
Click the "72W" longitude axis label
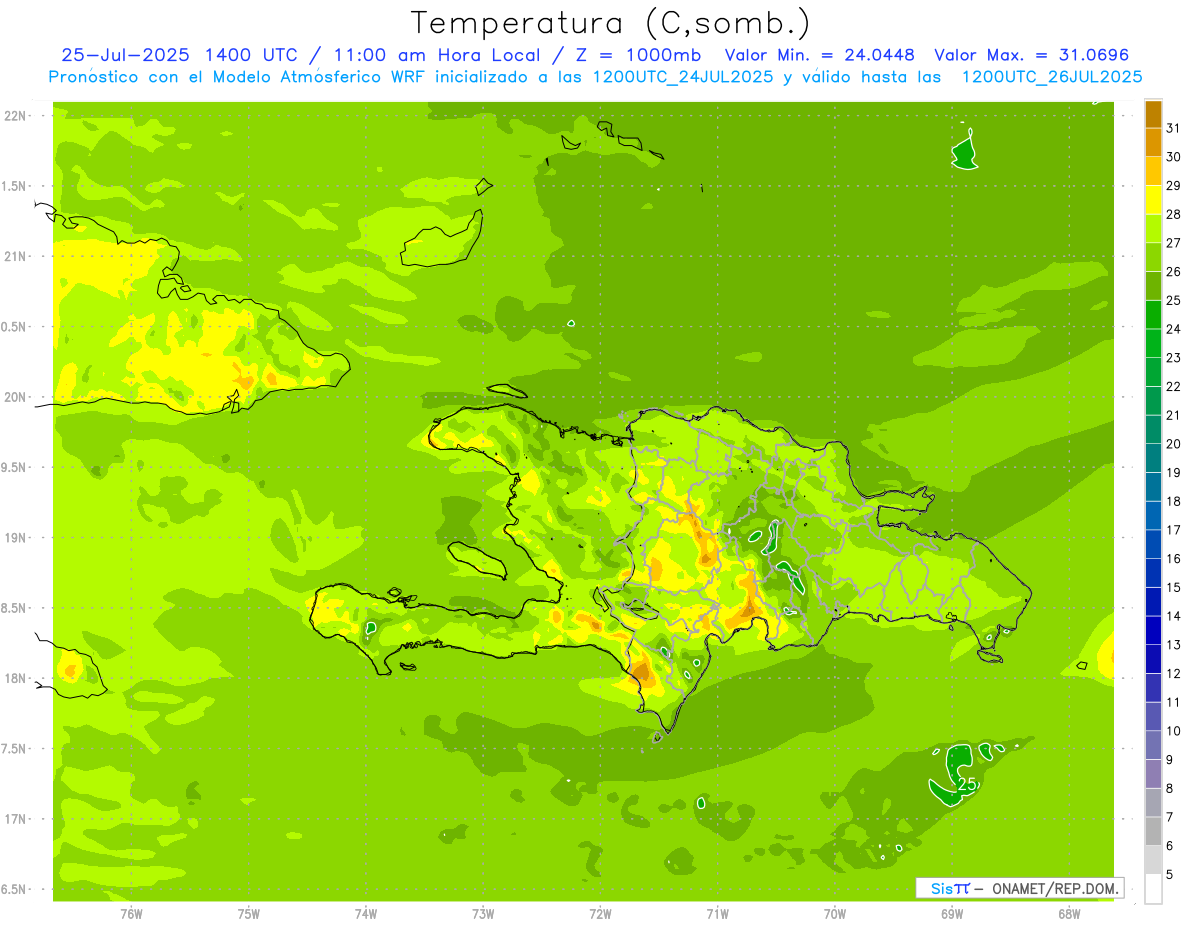(x=600, y=914)
